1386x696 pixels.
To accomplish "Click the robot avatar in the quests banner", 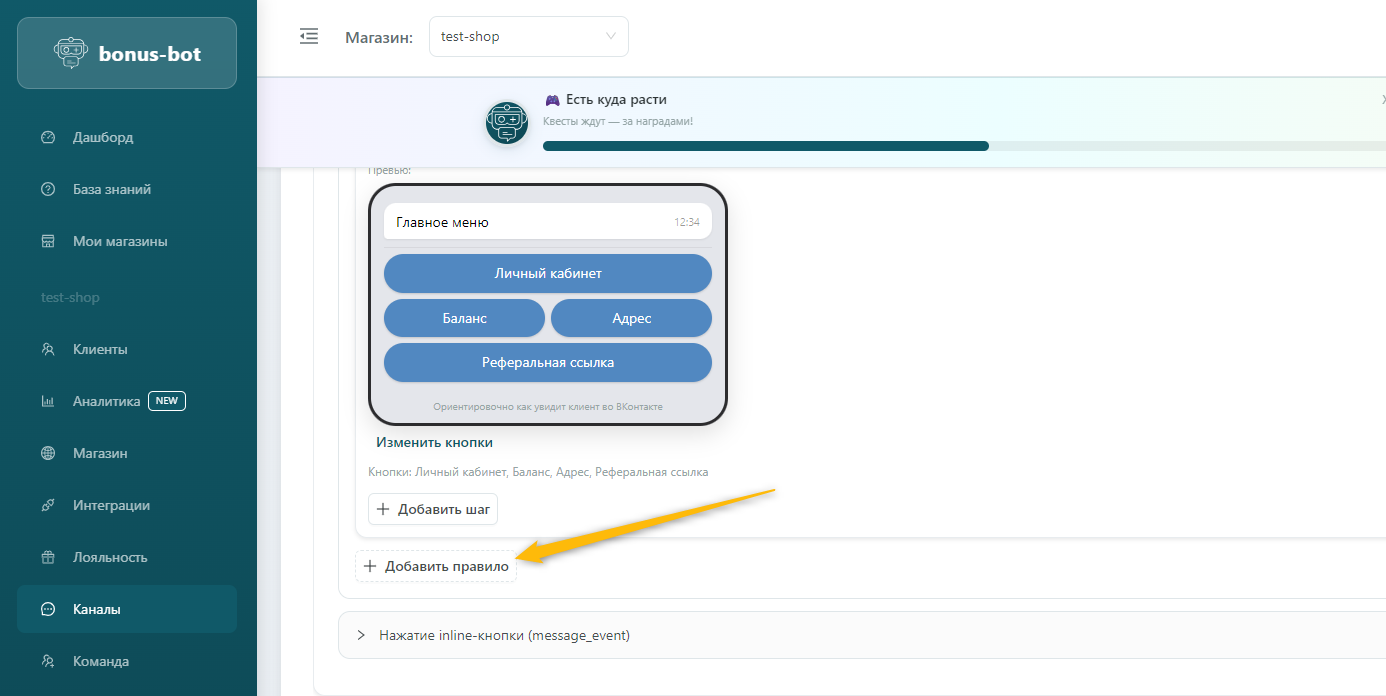I will point(507,123).
